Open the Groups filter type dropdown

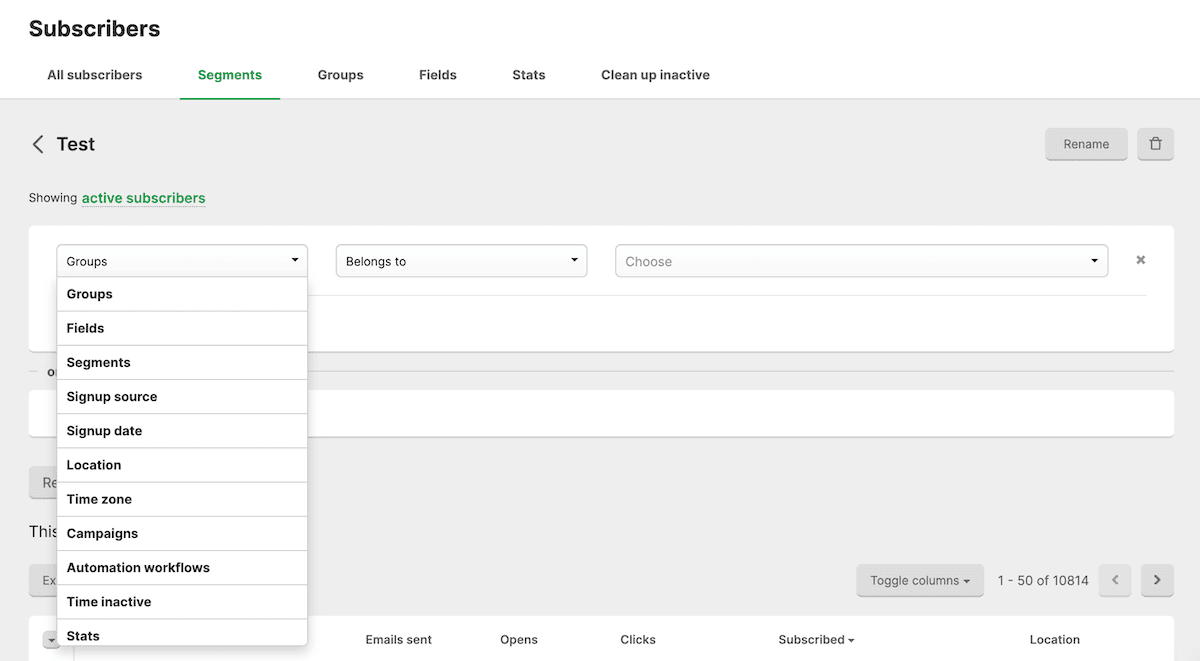[x=181, y=261]
